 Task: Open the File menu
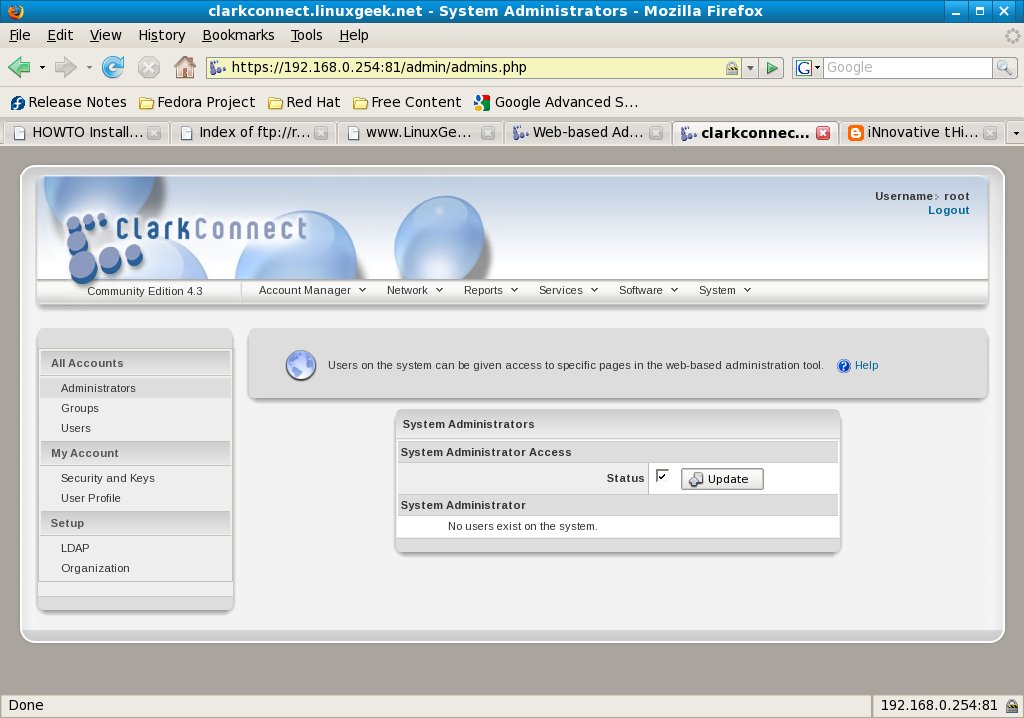[x=20, y=35]
